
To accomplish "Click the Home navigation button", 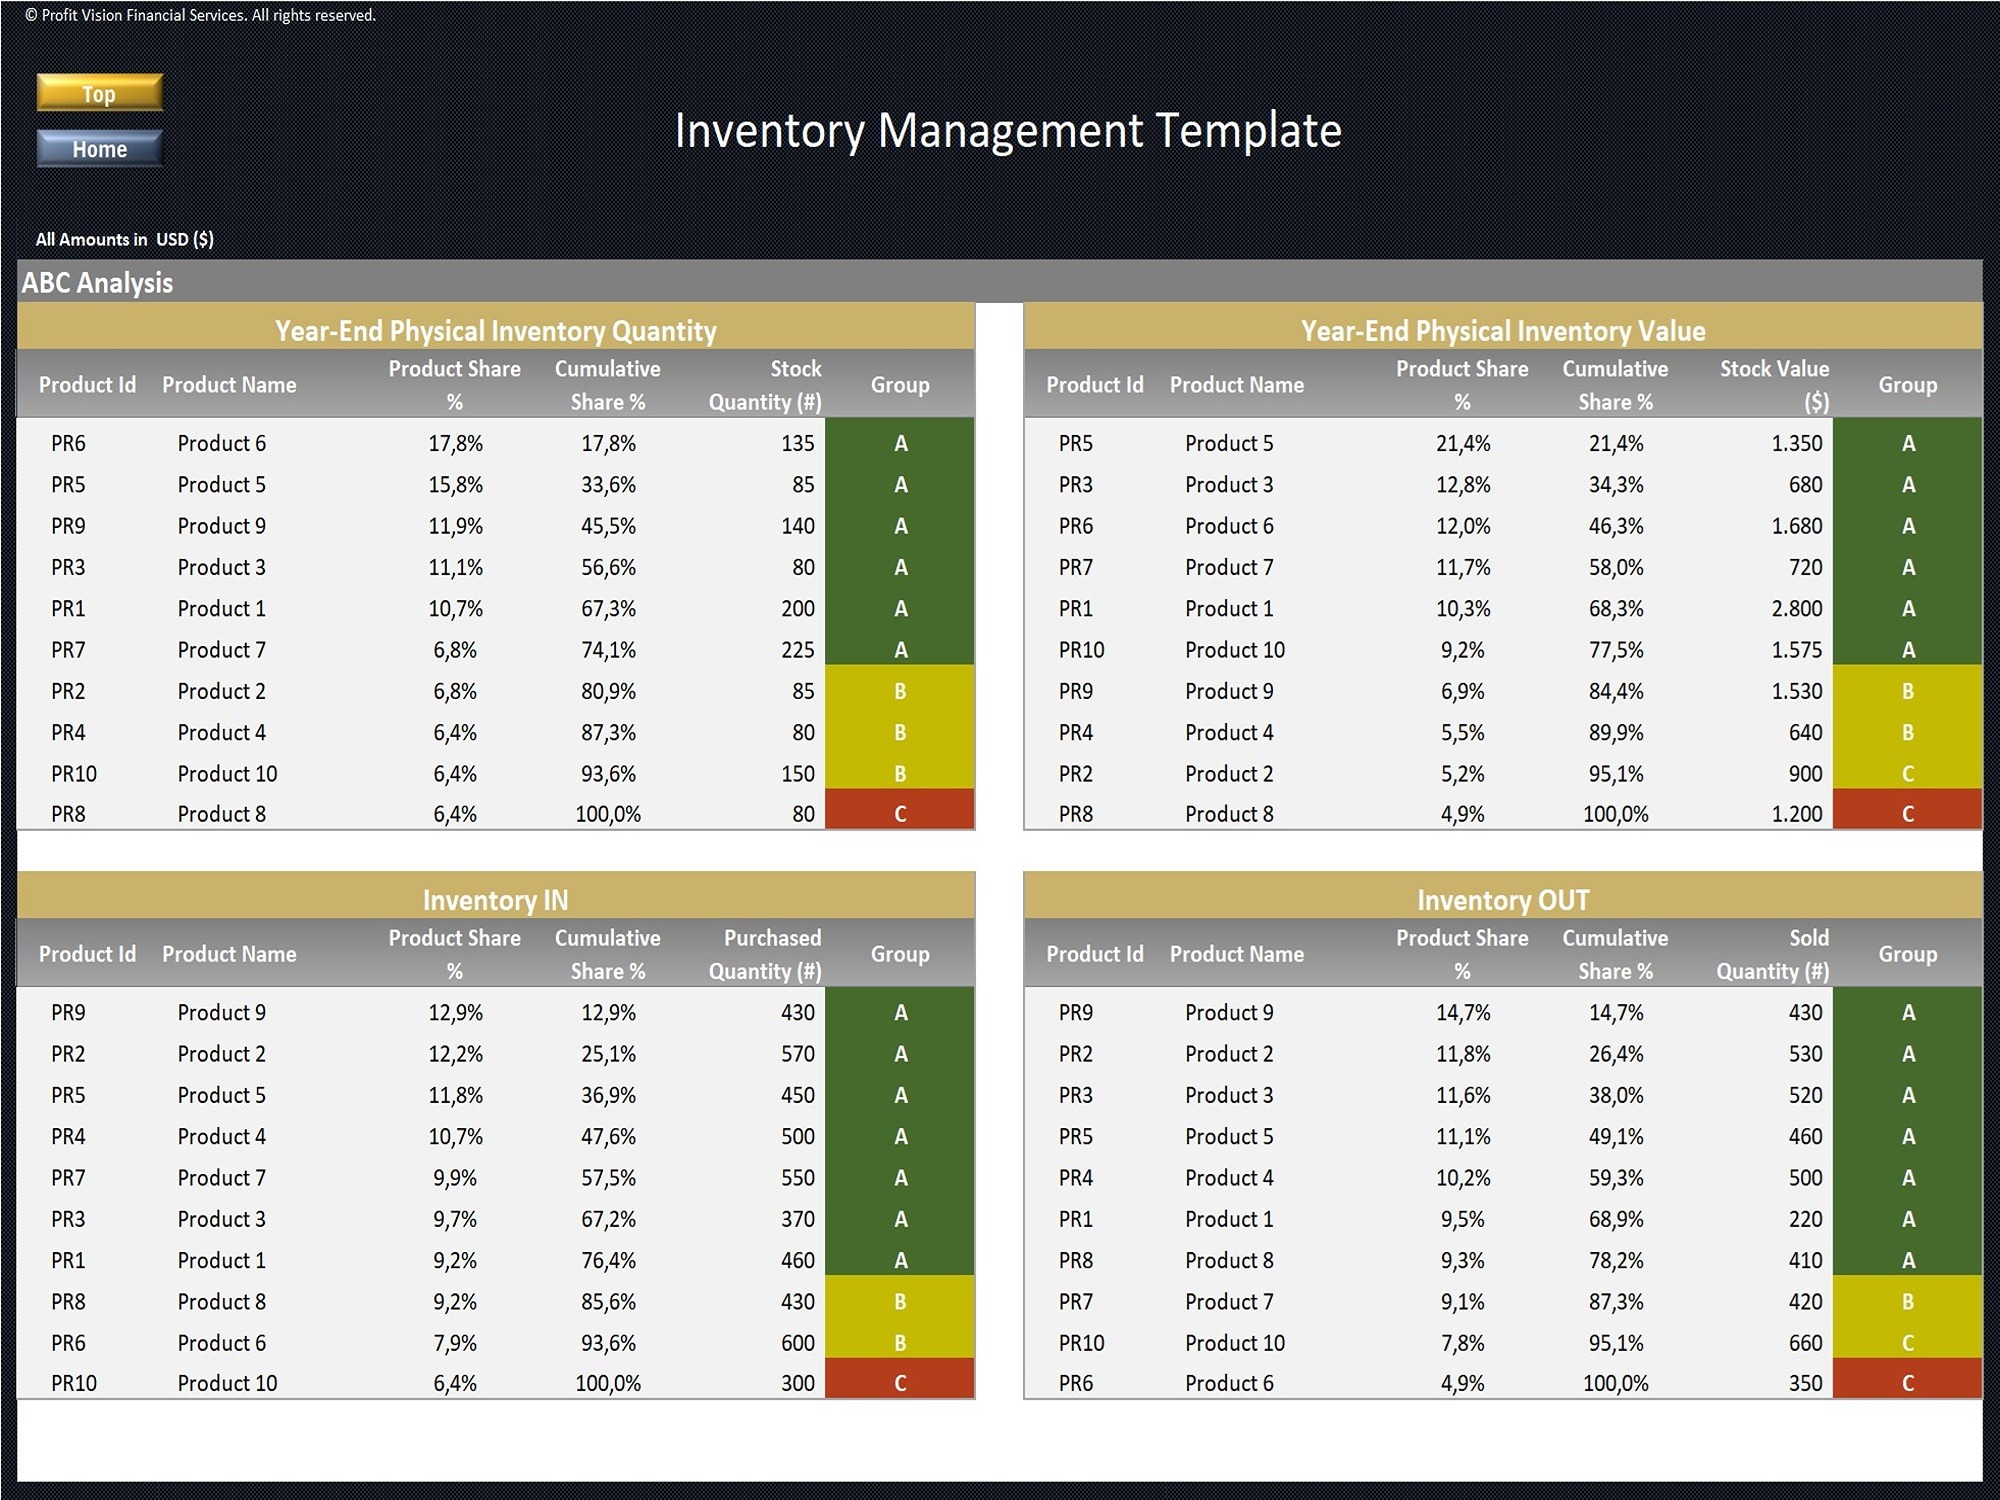I will [98, 148].
